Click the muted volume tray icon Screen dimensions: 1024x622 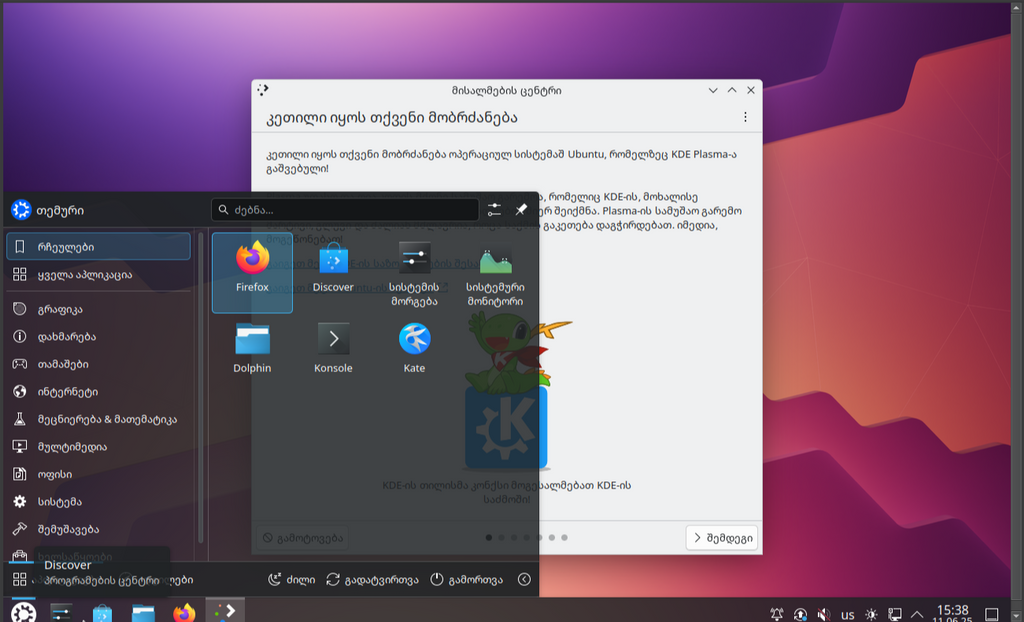(824, 614)
